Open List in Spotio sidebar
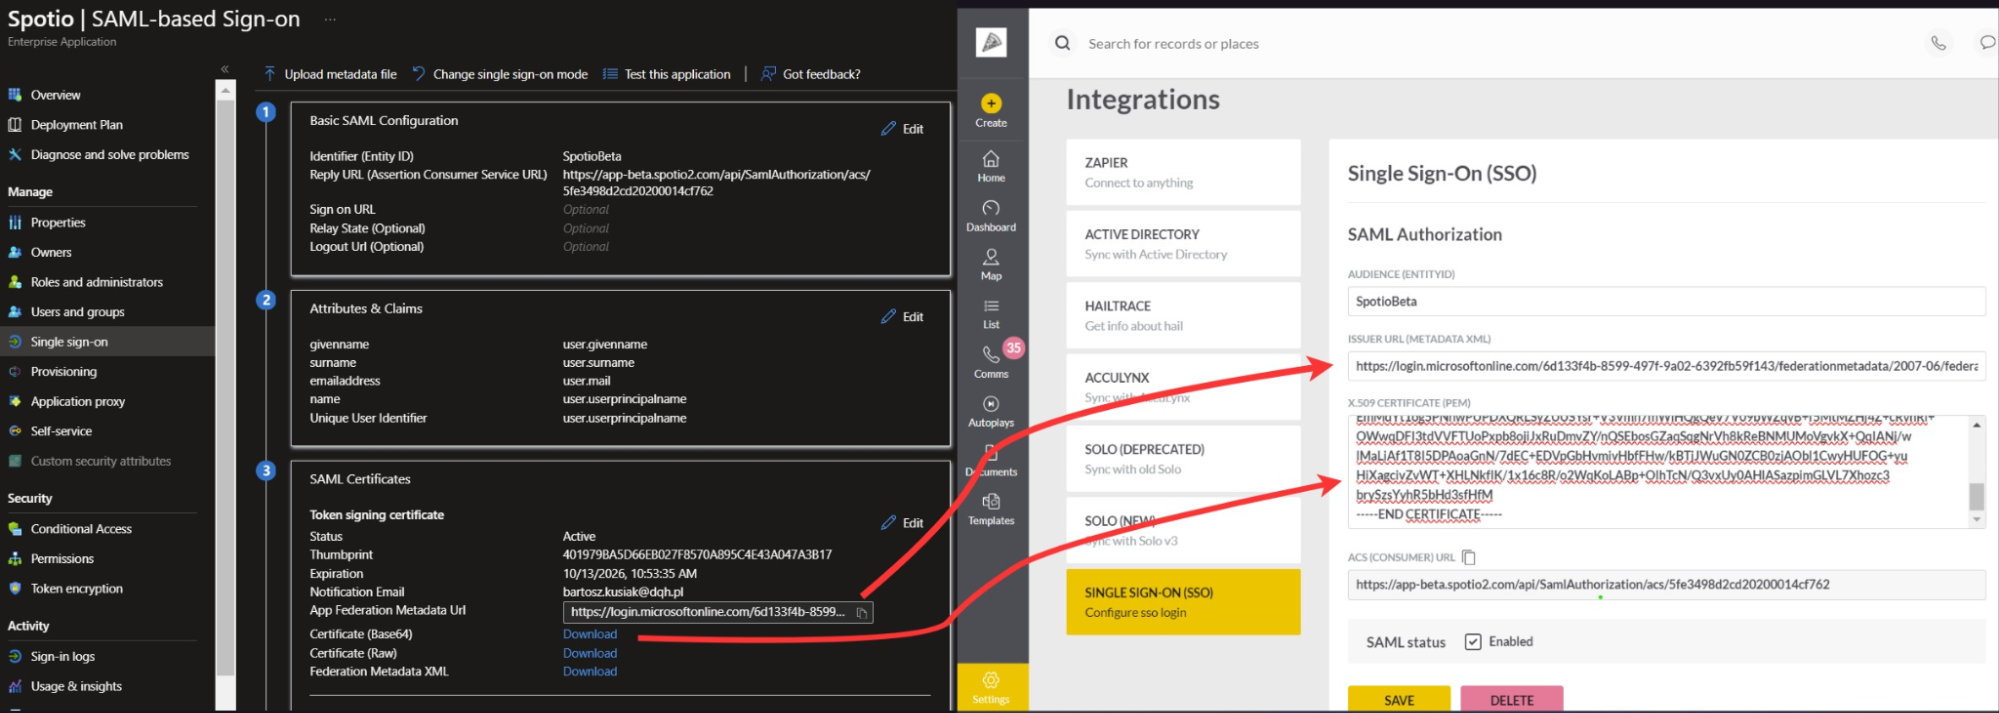The height and width of the screenshot is (713, 1999). tap(991, 314)
